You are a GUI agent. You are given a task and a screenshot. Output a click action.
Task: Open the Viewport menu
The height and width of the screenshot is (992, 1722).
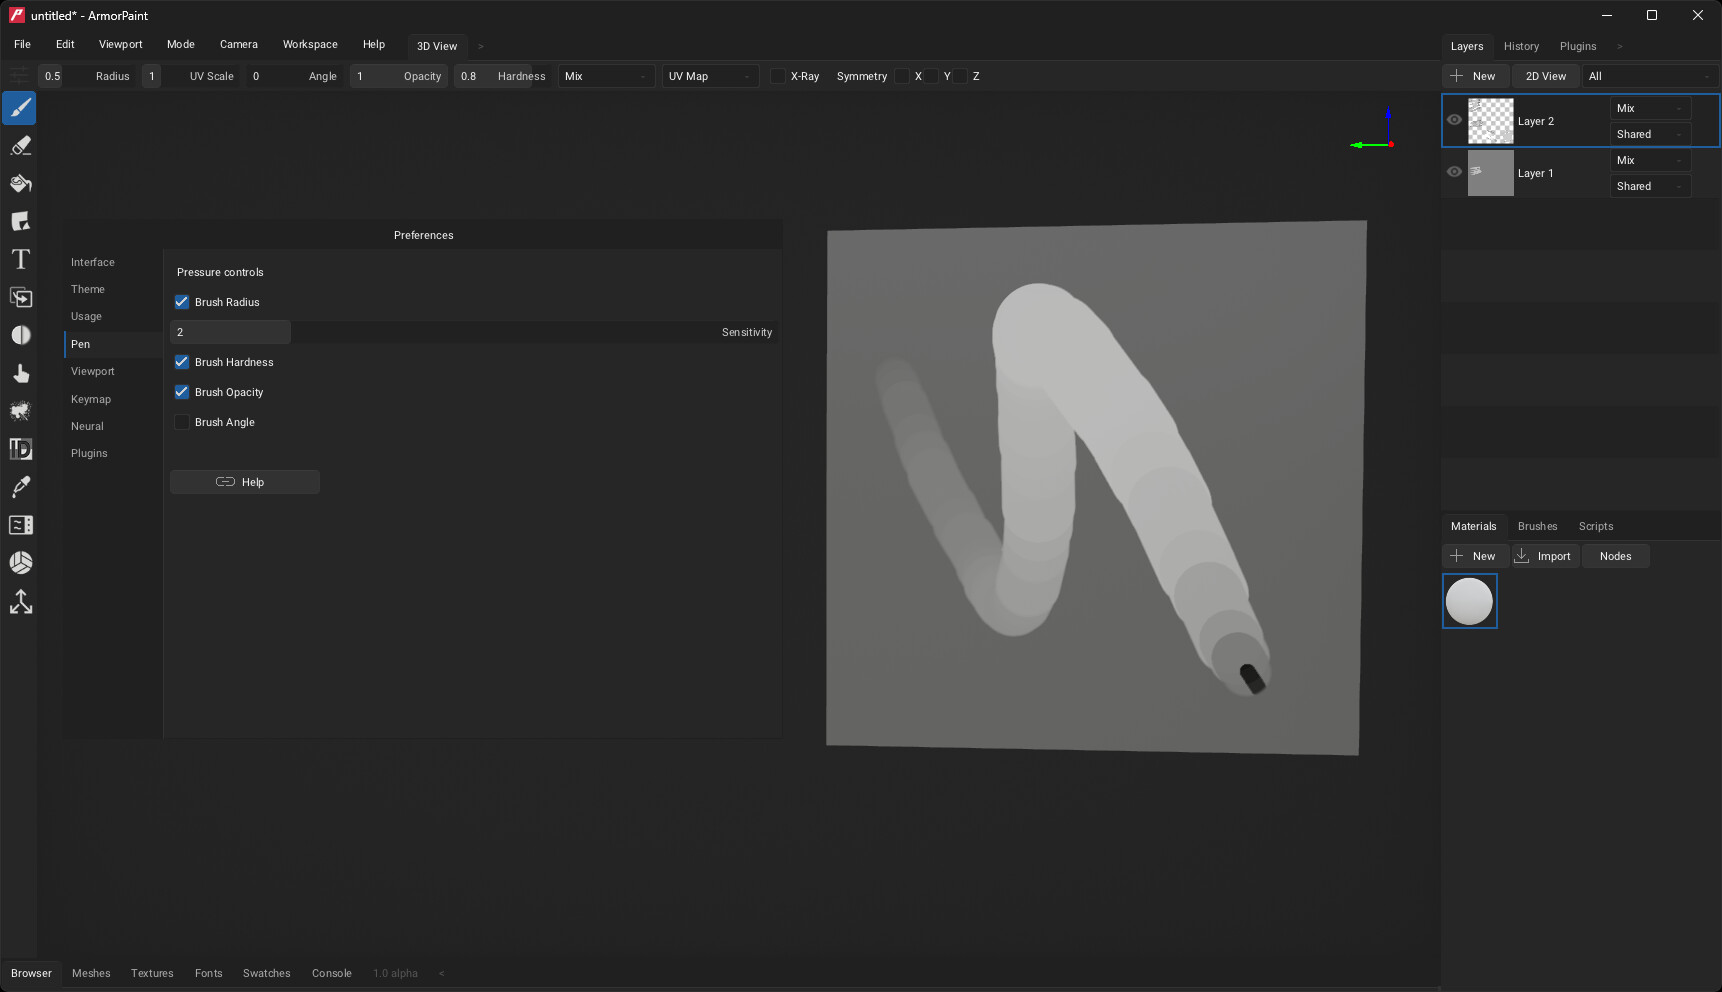(x=120, y=44)
